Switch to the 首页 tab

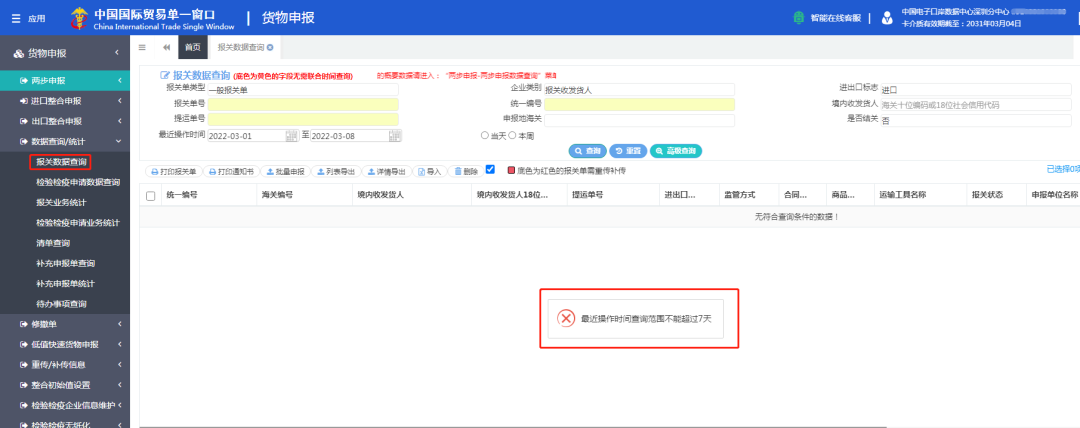[x=193, y=48]
